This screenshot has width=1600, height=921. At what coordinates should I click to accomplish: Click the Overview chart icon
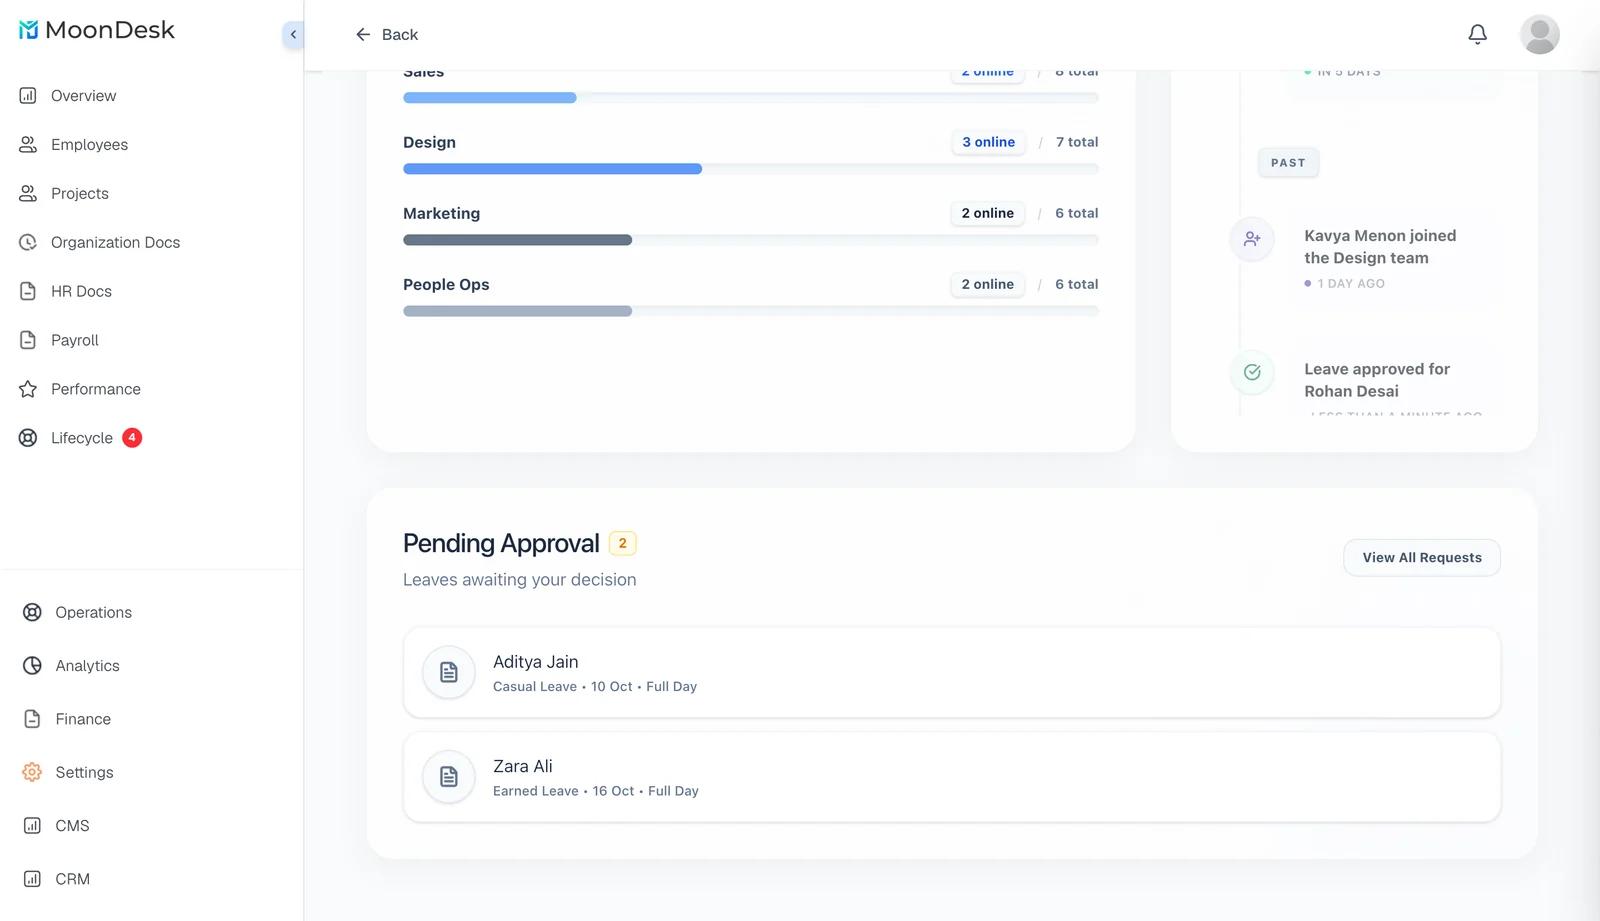pos(28,96)
